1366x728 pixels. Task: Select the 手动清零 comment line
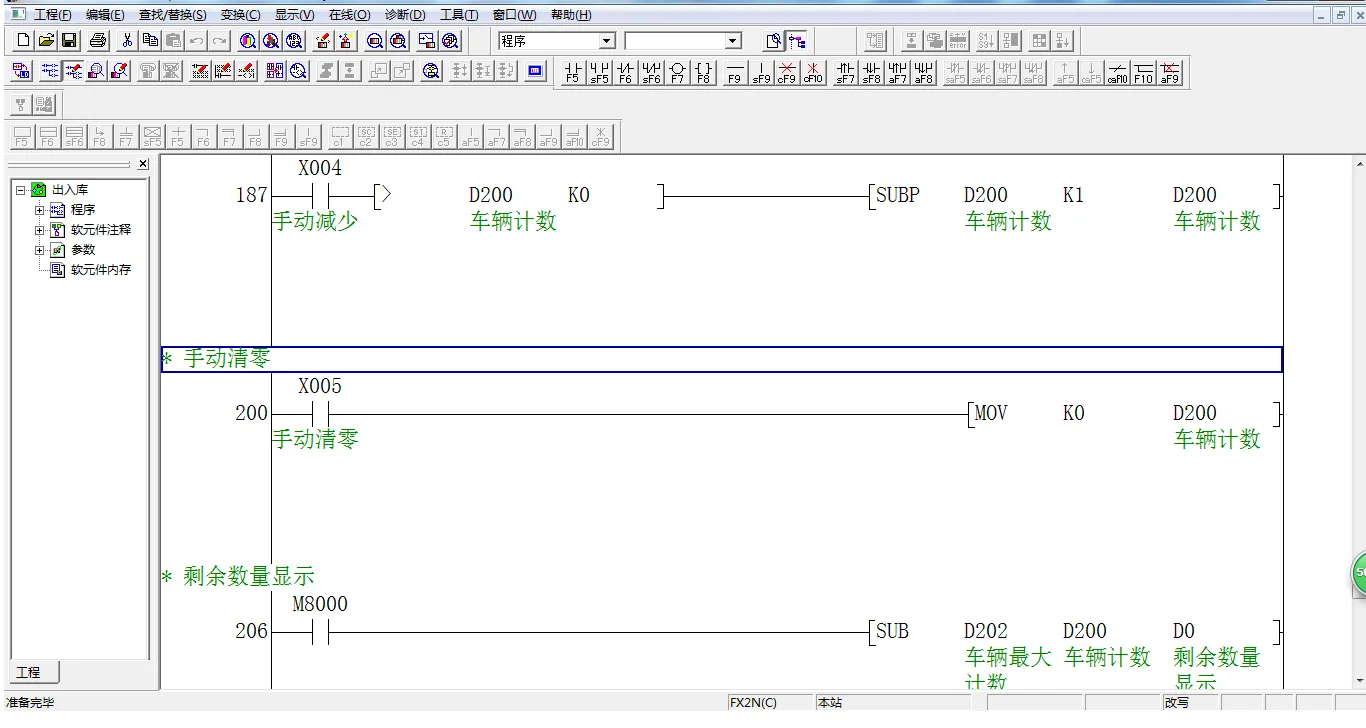722,359
